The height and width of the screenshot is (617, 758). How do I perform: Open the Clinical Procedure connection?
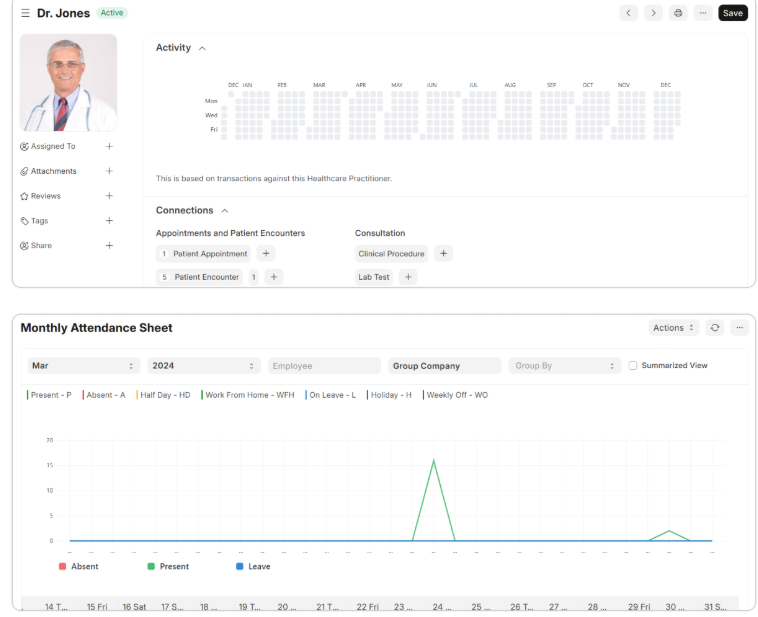click(391, 253)
